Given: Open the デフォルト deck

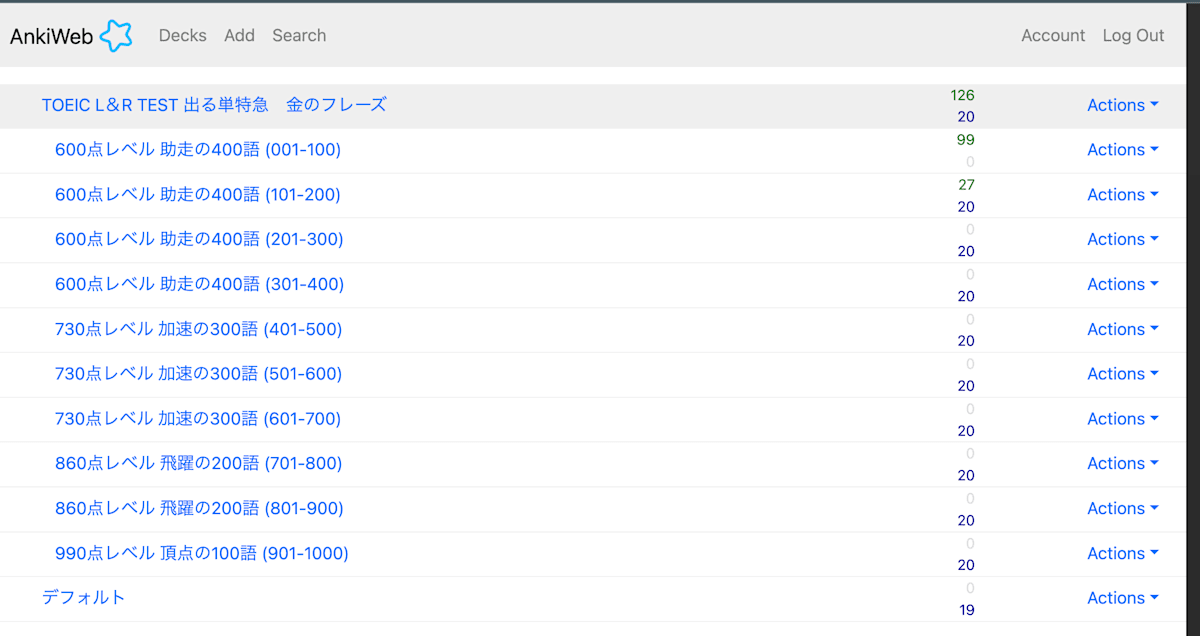Looking at the screenshot, I should 84,598.
